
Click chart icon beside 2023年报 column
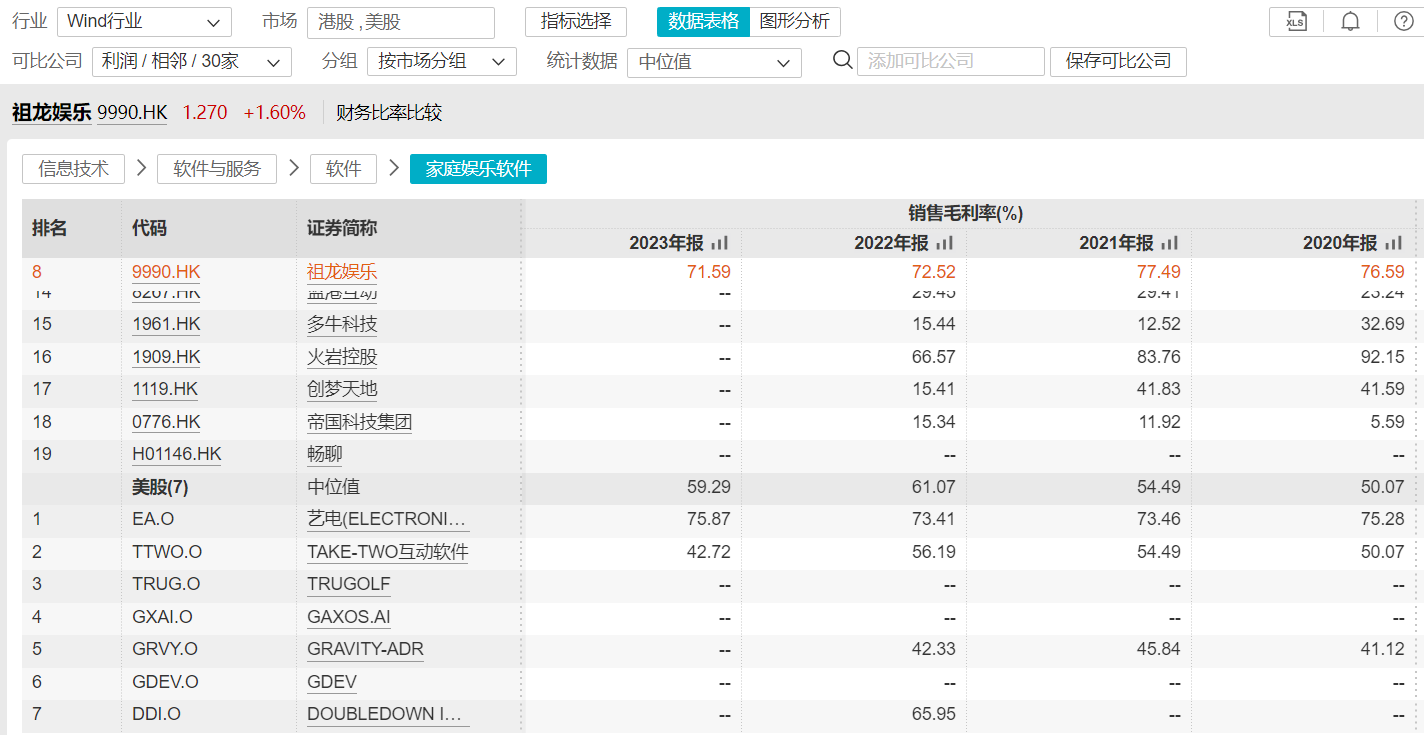click(720, 243)
